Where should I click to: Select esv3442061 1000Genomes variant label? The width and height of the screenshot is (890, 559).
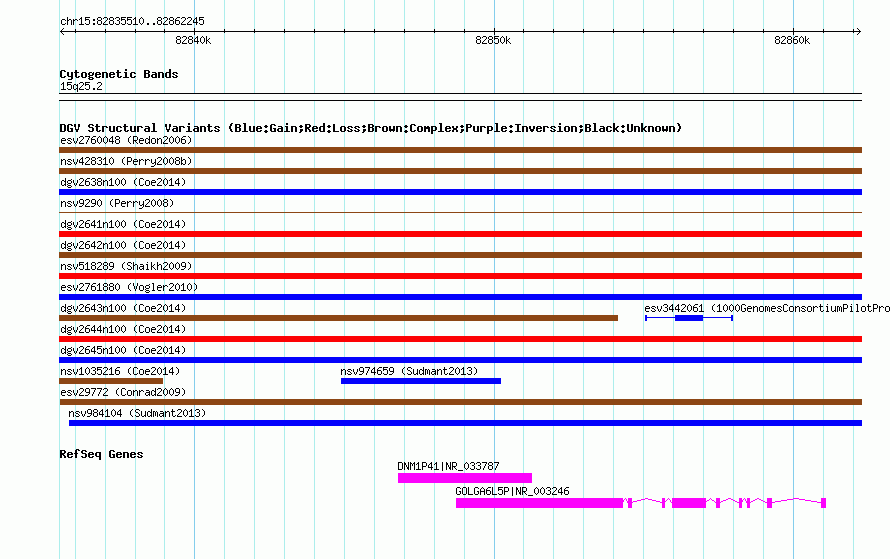coord(767,308)
